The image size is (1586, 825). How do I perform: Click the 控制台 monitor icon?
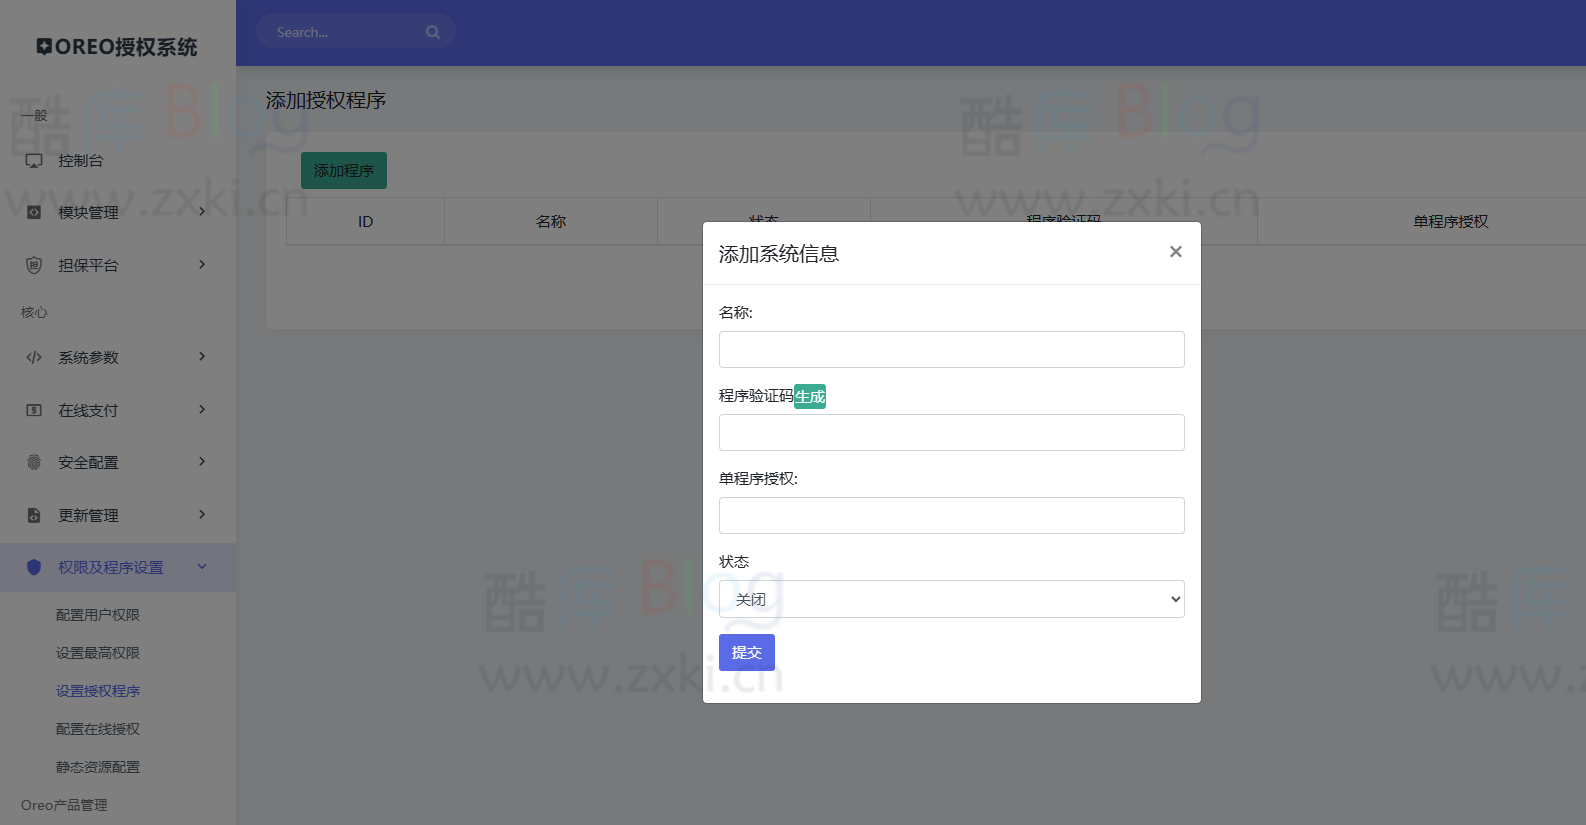tap(34, 161)
